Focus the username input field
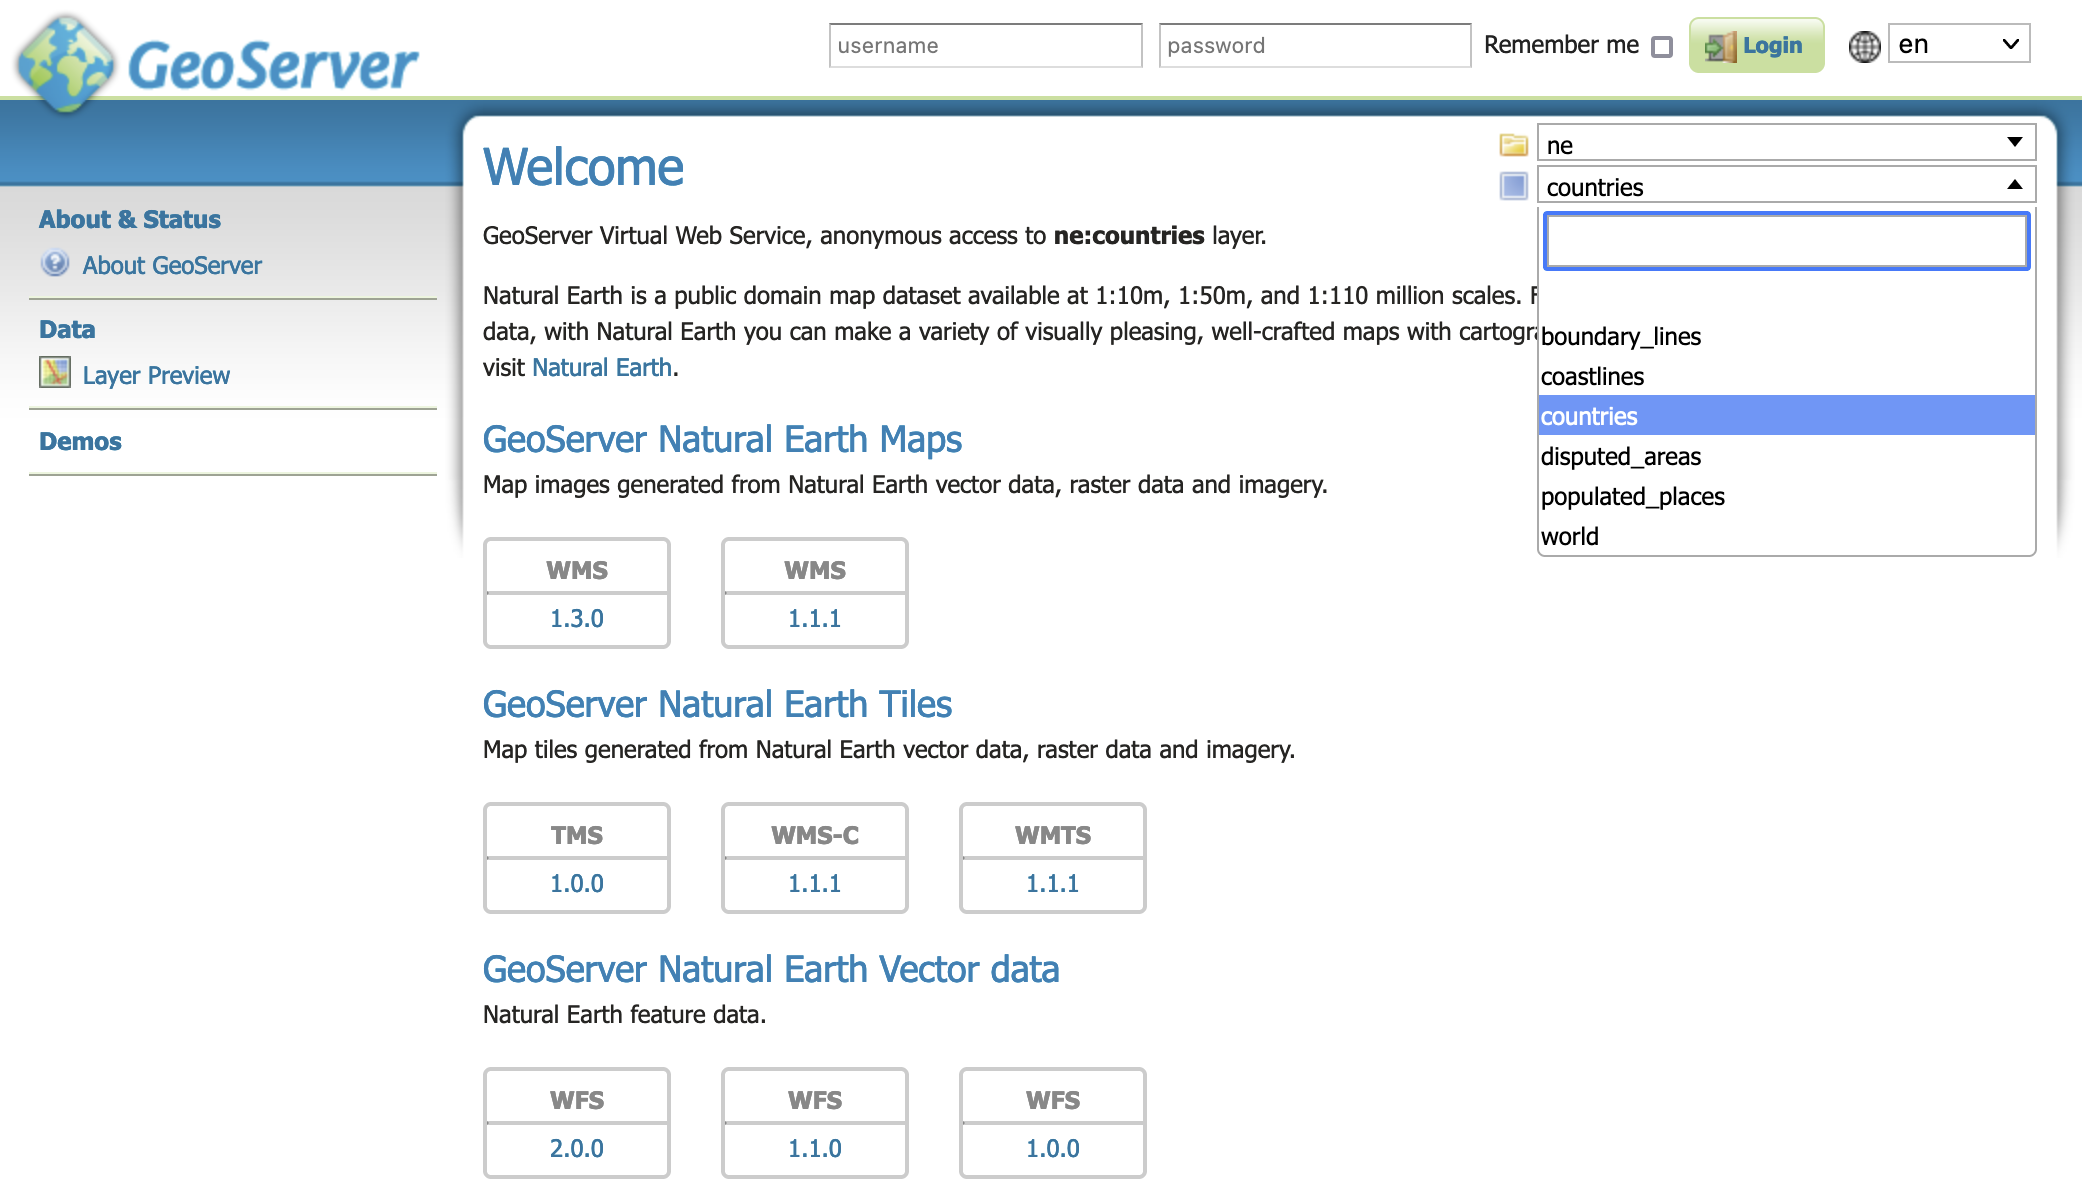The height and width of the screenshot is (1196, 2082). pyautogui.click(x=985, y=46)
